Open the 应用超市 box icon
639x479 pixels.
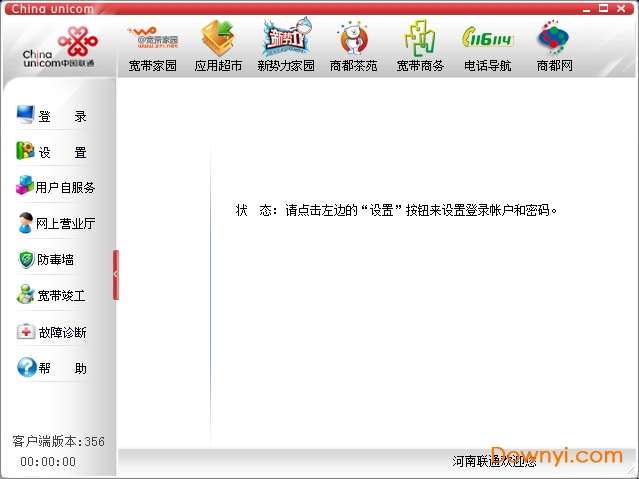click(218, 38)
